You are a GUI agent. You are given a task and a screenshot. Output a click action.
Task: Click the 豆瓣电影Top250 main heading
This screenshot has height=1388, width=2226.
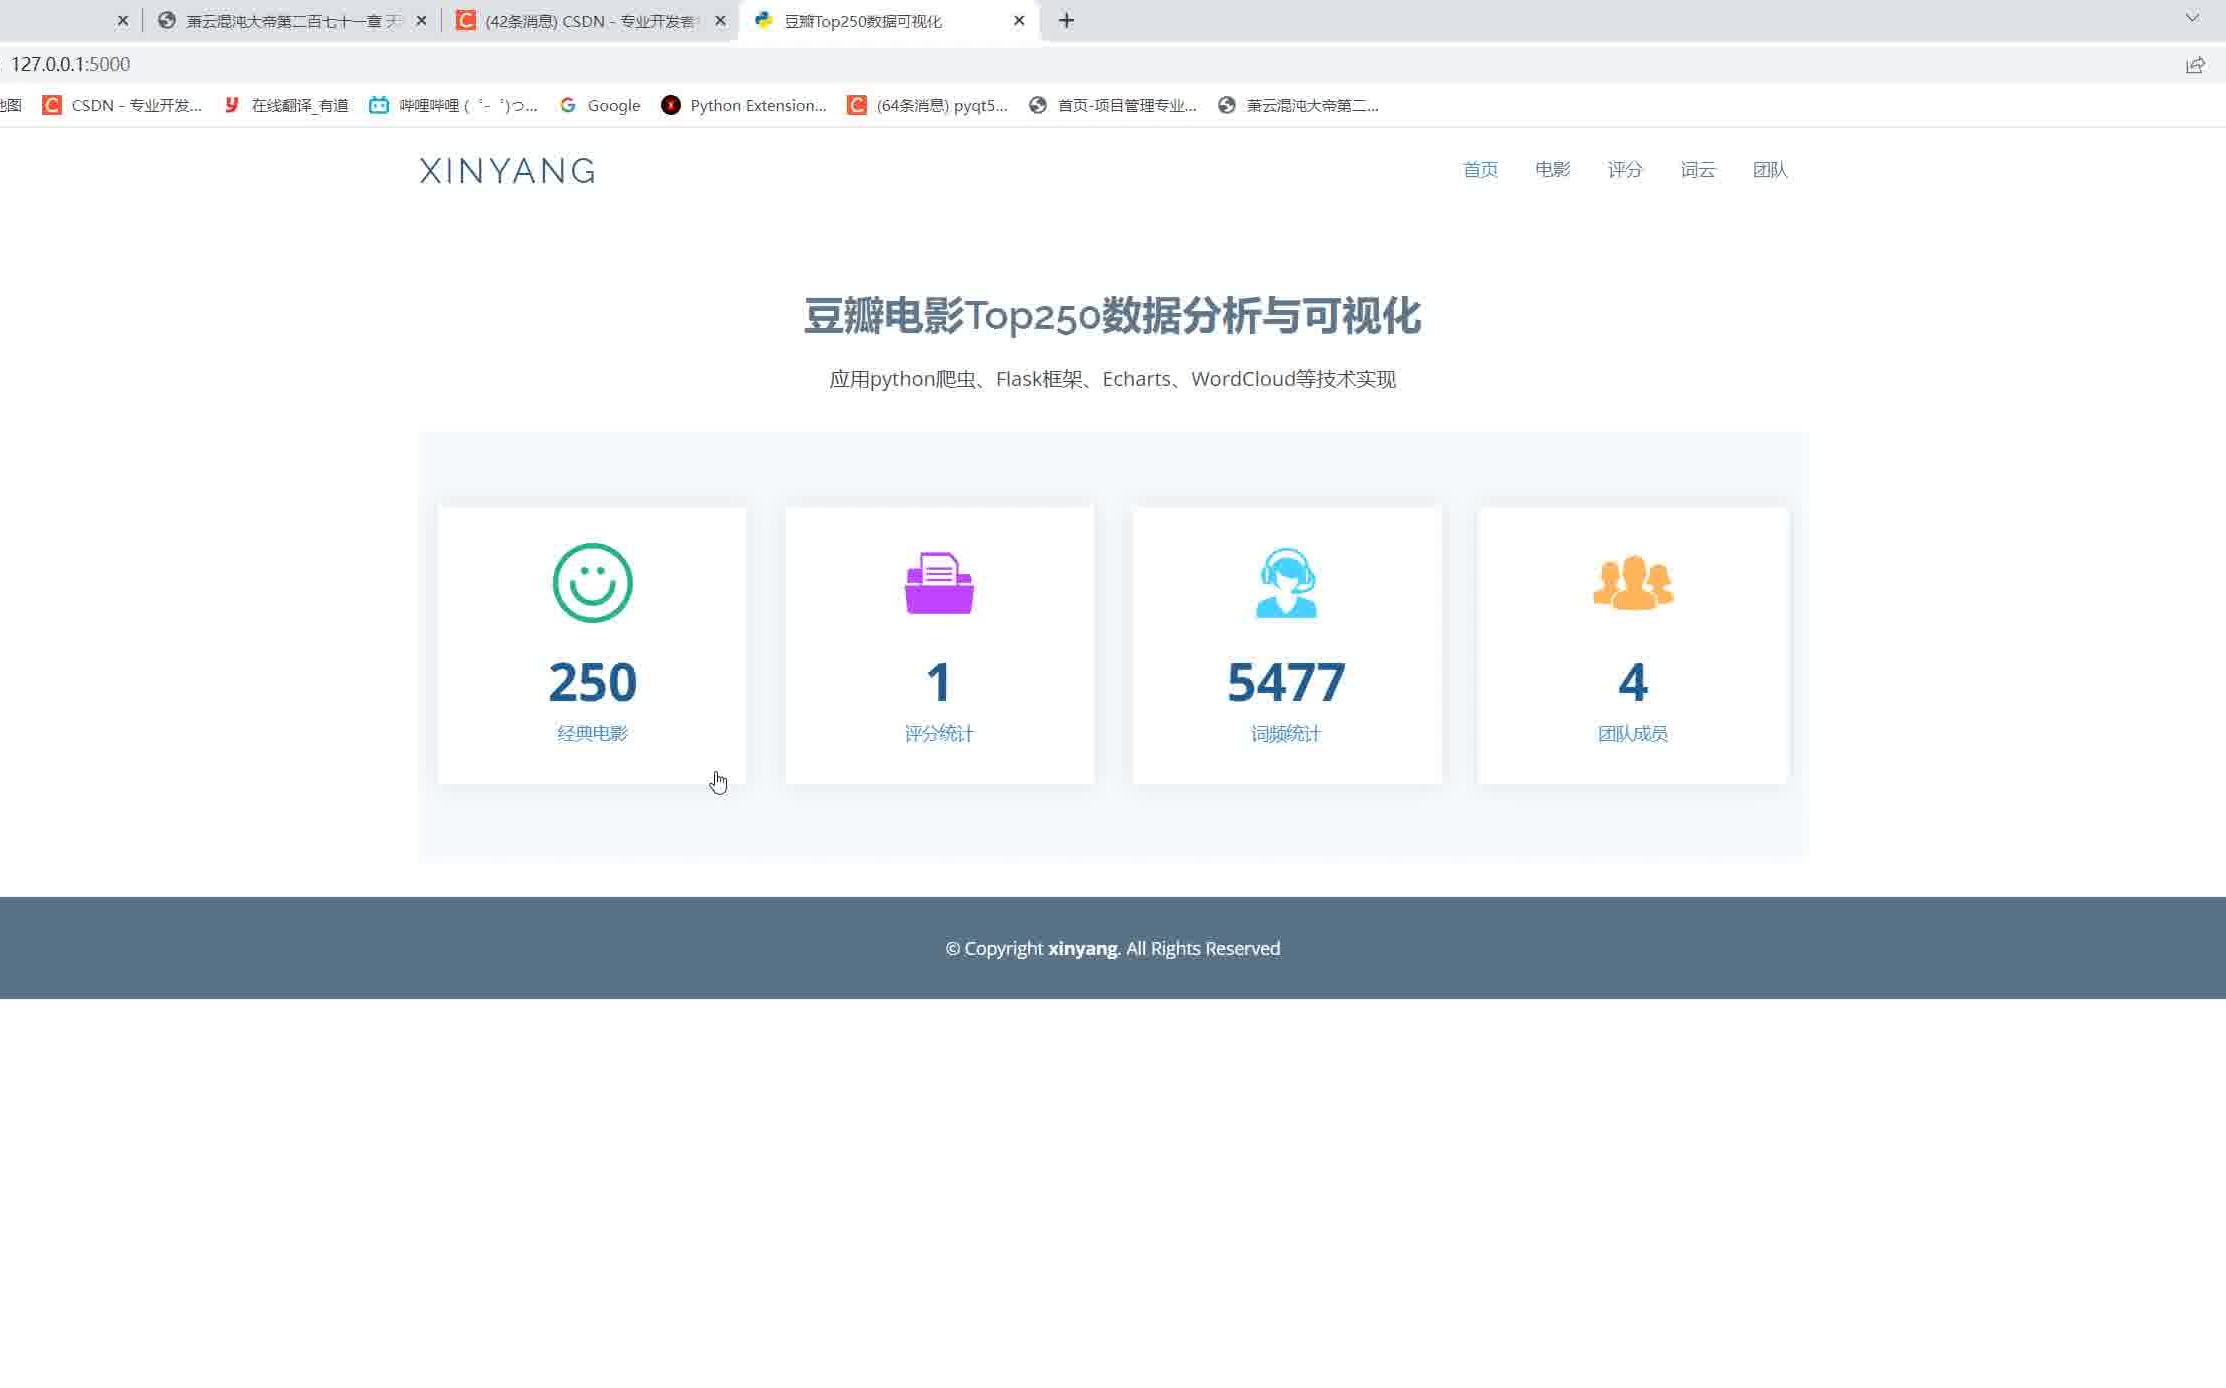tap(1112, 316)
